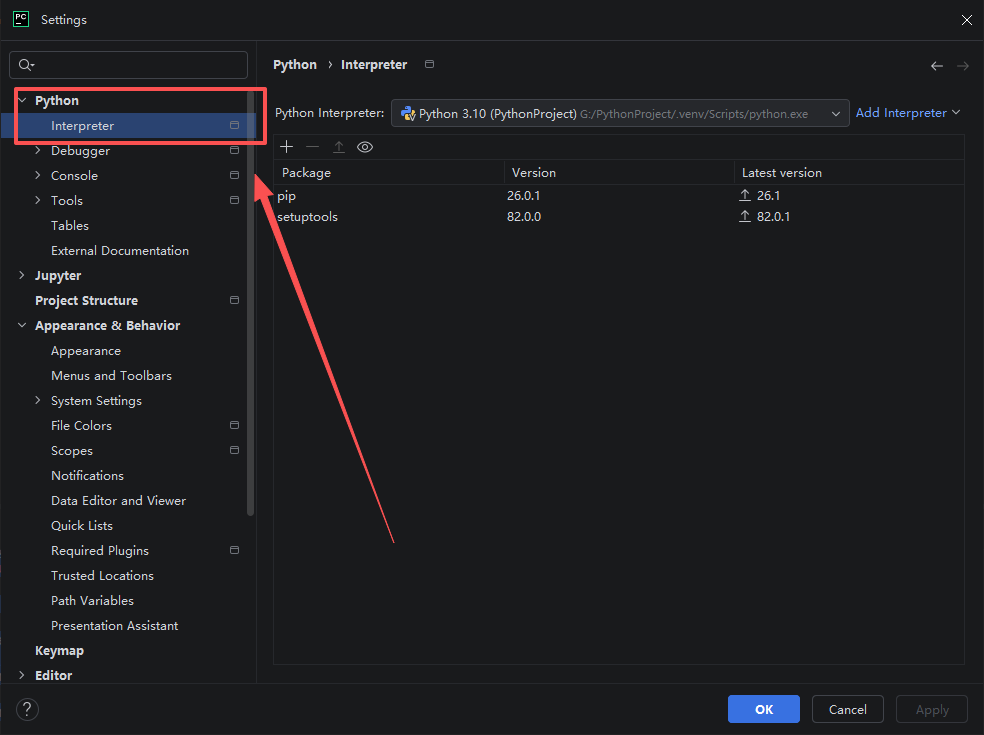
Task: Expand the Debugger node
Action: 38,150
